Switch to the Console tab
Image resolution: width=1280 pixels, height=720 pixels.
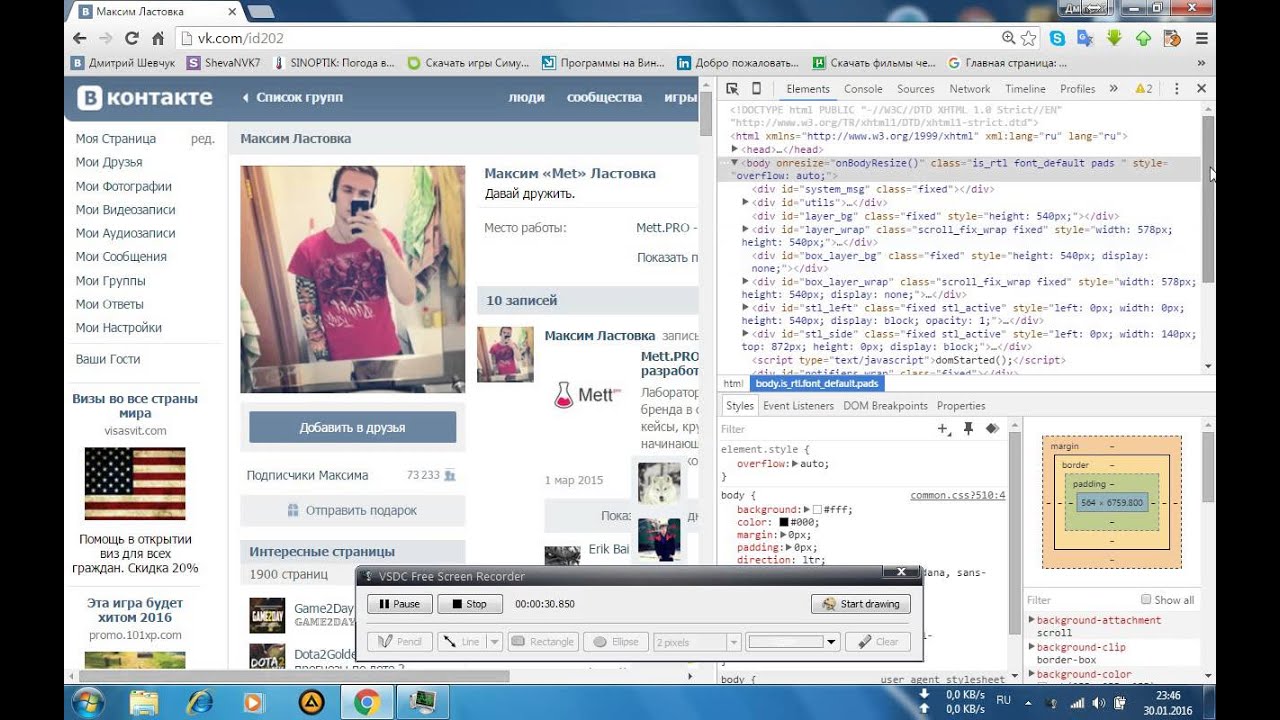pos(863,89)
